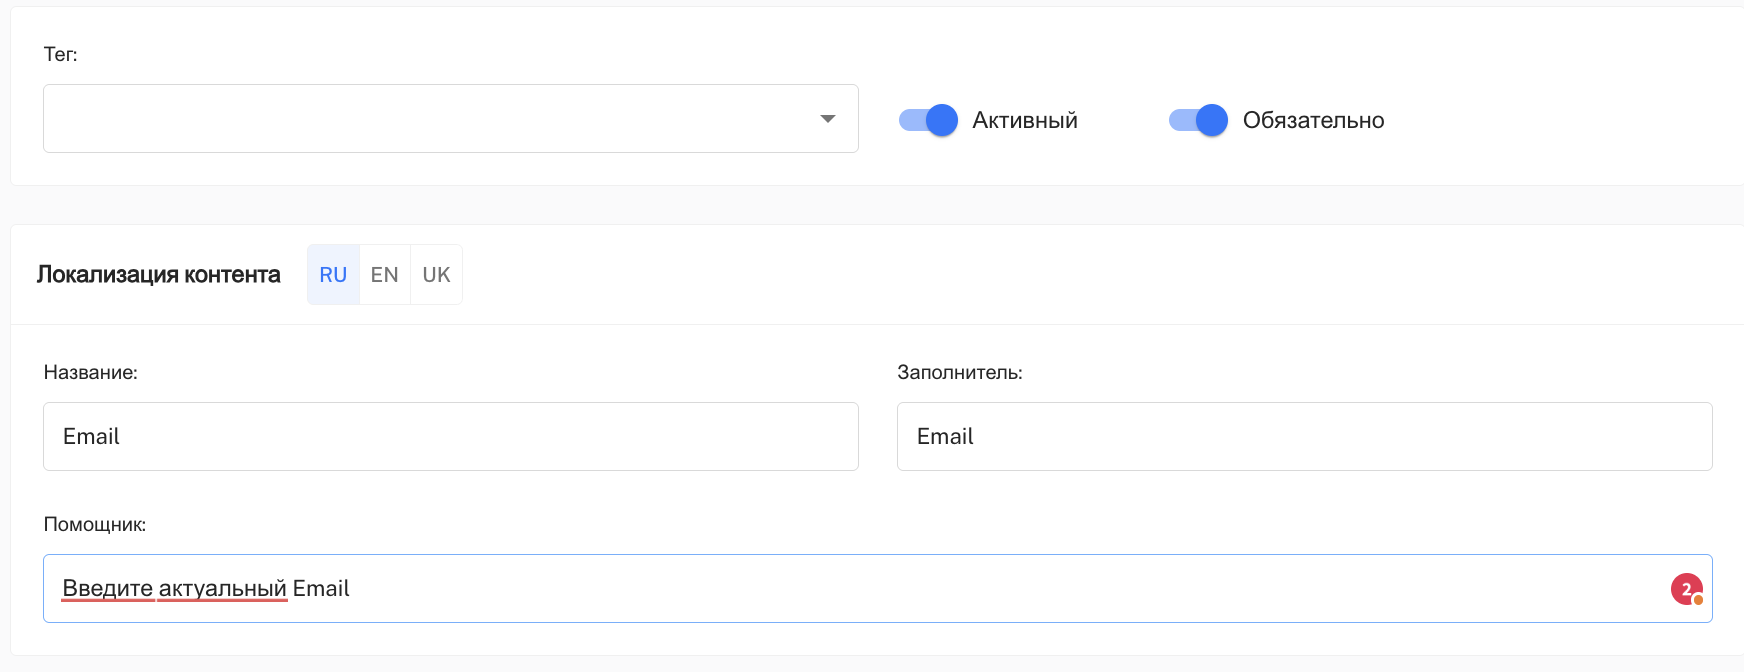Place cursor in the Помощник input field
1744x672 pixels.
pyautogui.click(x=900, y=589)
